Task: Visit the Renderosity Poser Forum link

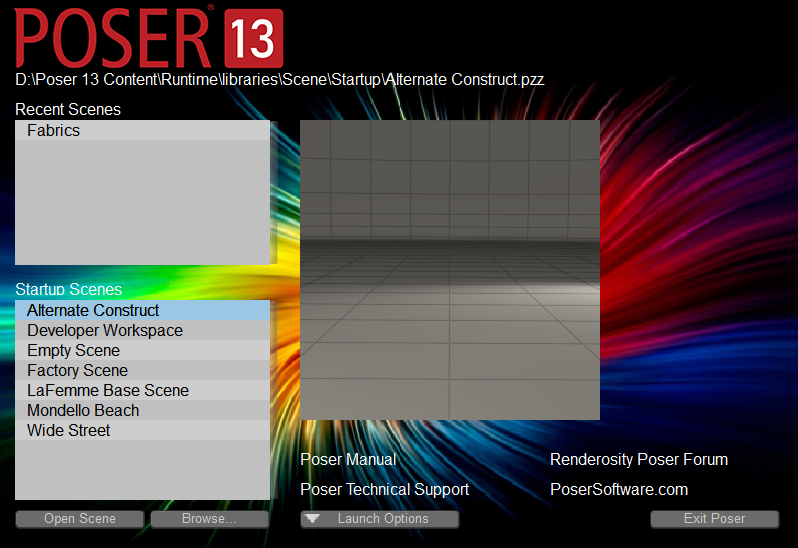Action: coord(639,459)
